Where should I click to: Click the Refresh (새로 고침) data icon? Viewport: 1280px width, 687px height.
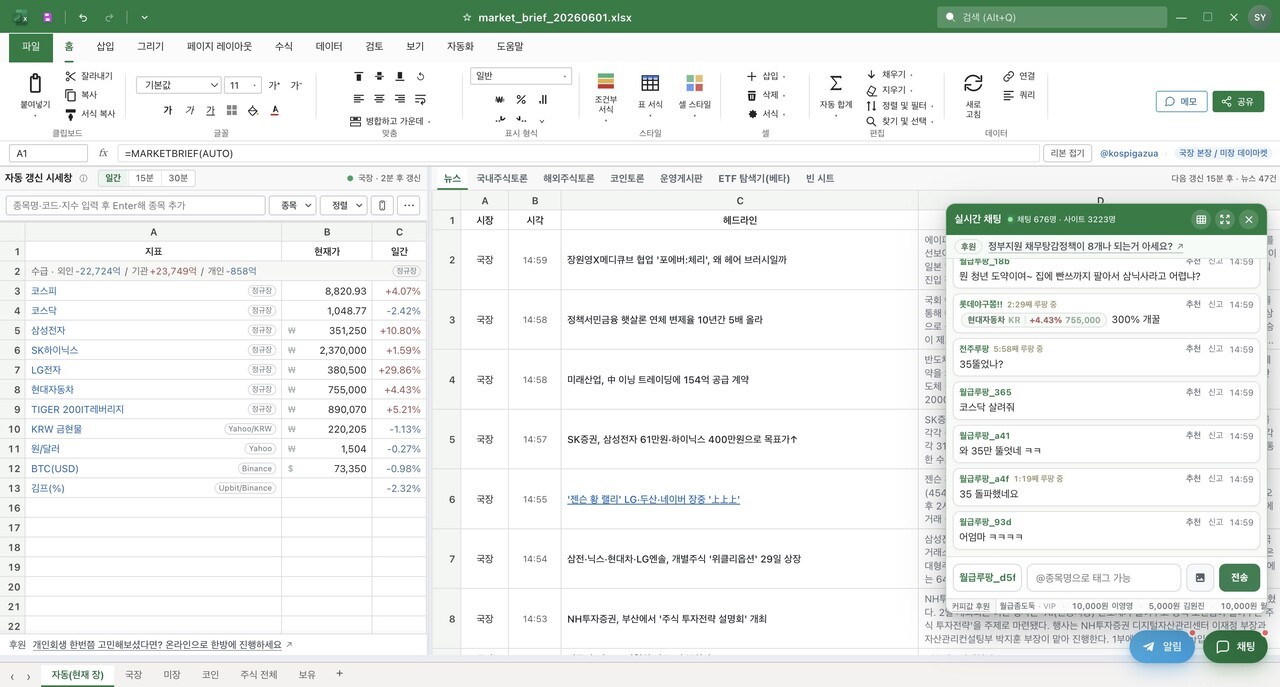coord(973,83)
